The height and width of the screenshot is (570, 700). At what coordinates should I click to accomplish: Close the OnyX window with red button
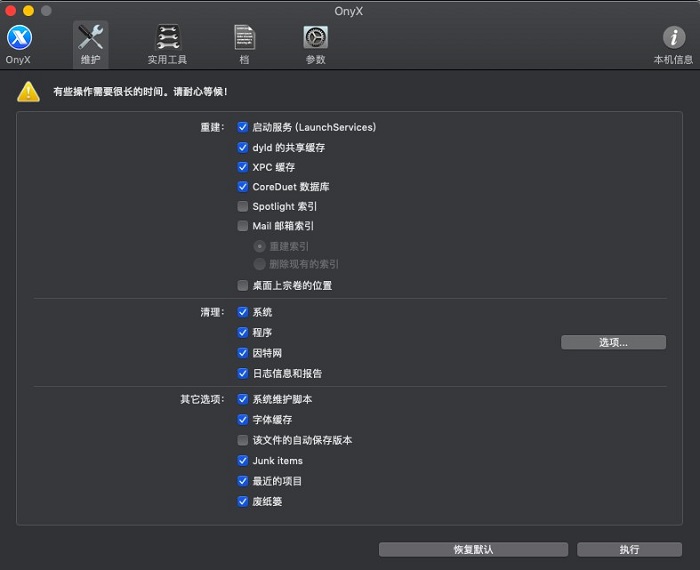(x=11, y=10)
